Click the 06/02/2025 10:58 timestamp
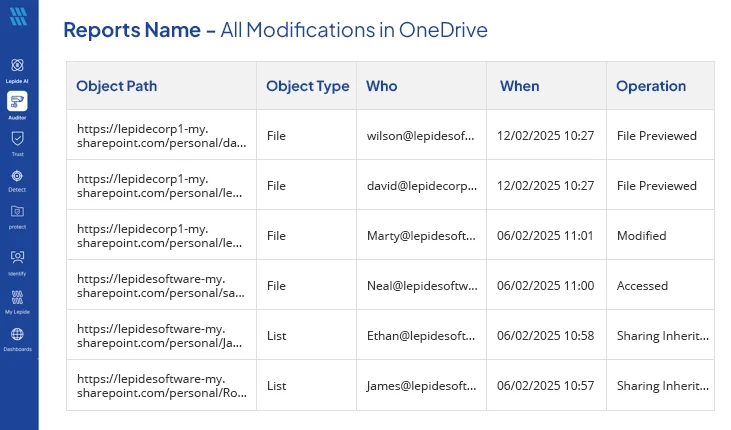 545,336
